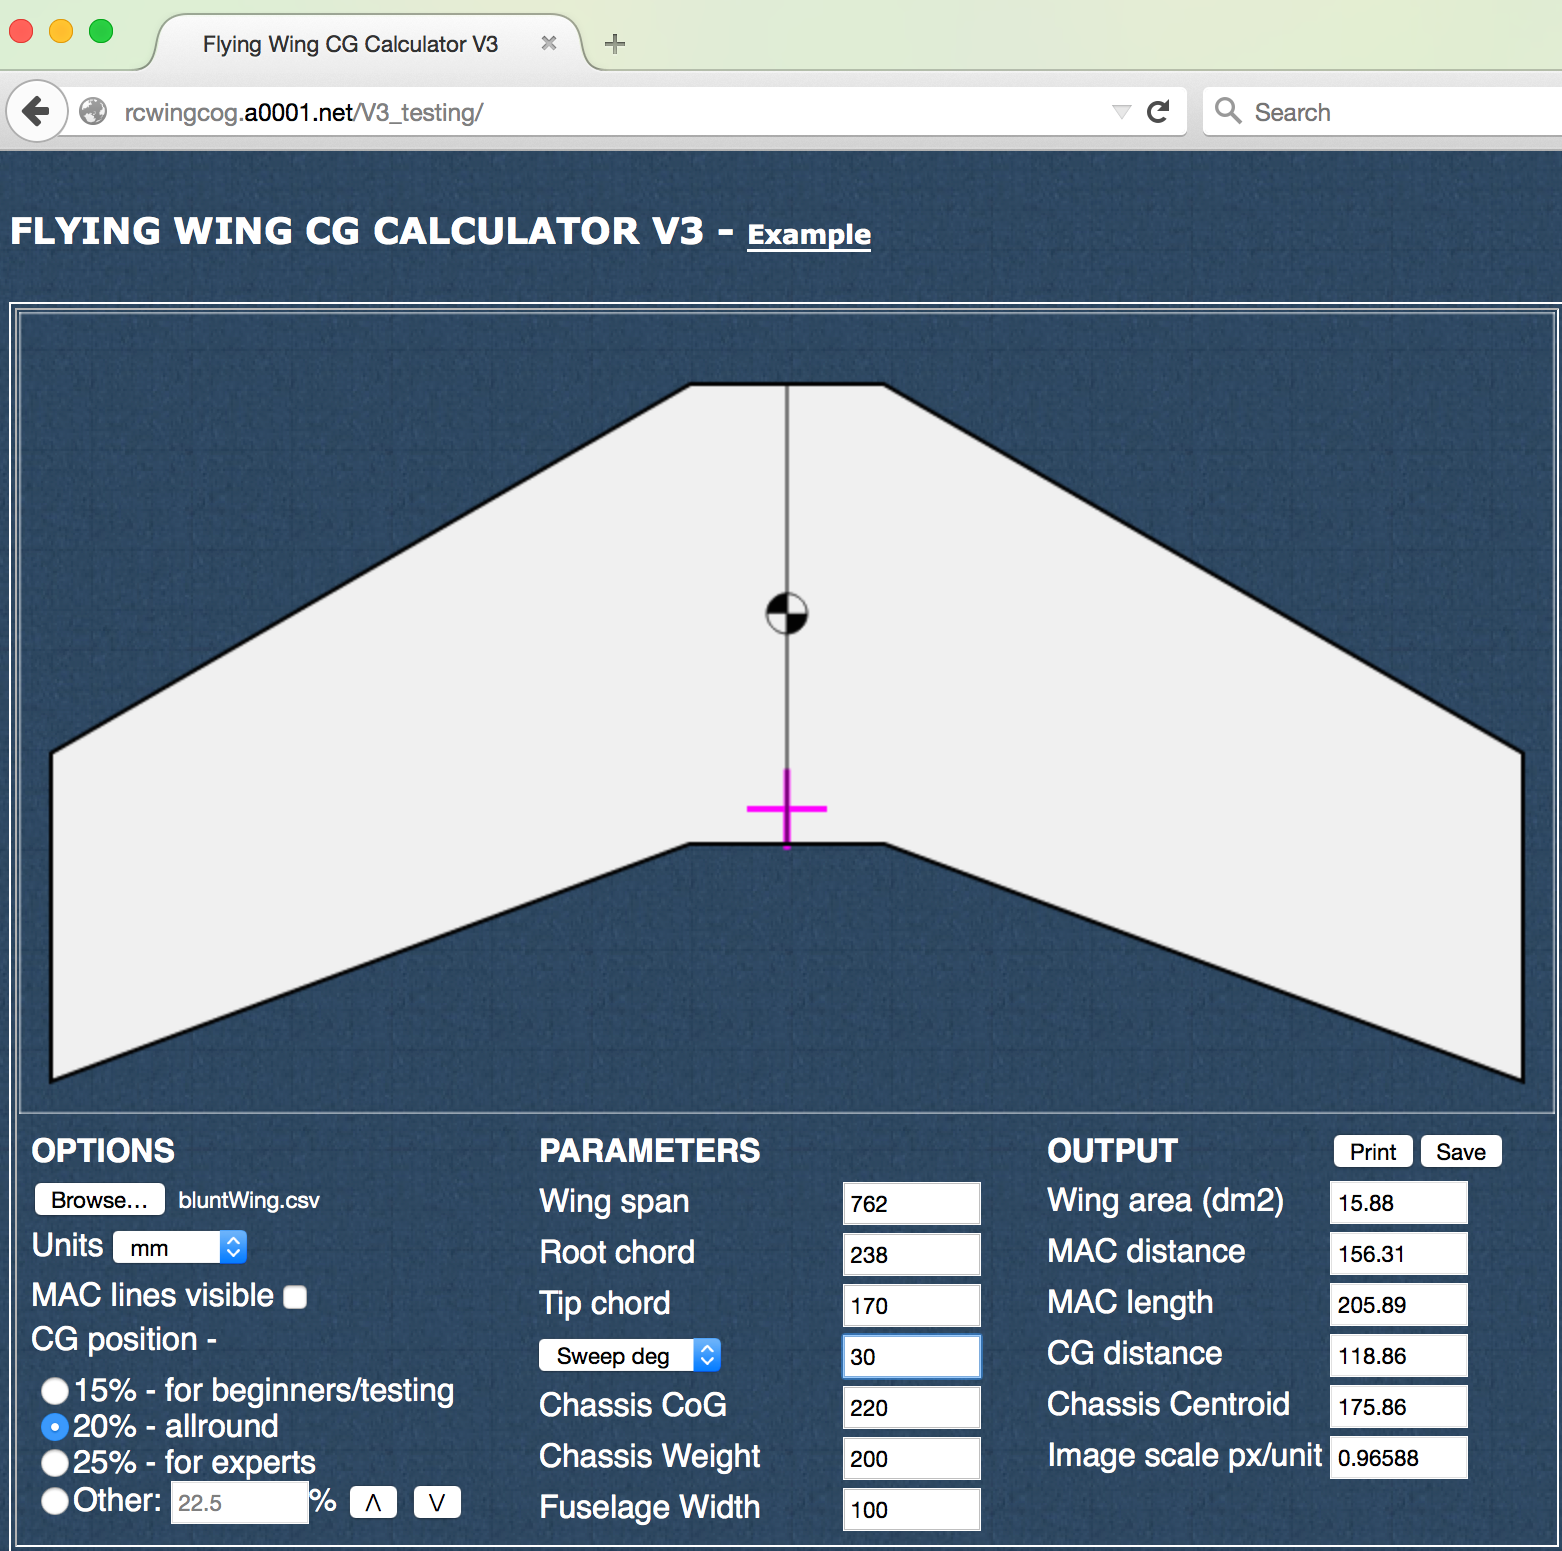Select 25% - for experts CG position

click(55, 1463)
